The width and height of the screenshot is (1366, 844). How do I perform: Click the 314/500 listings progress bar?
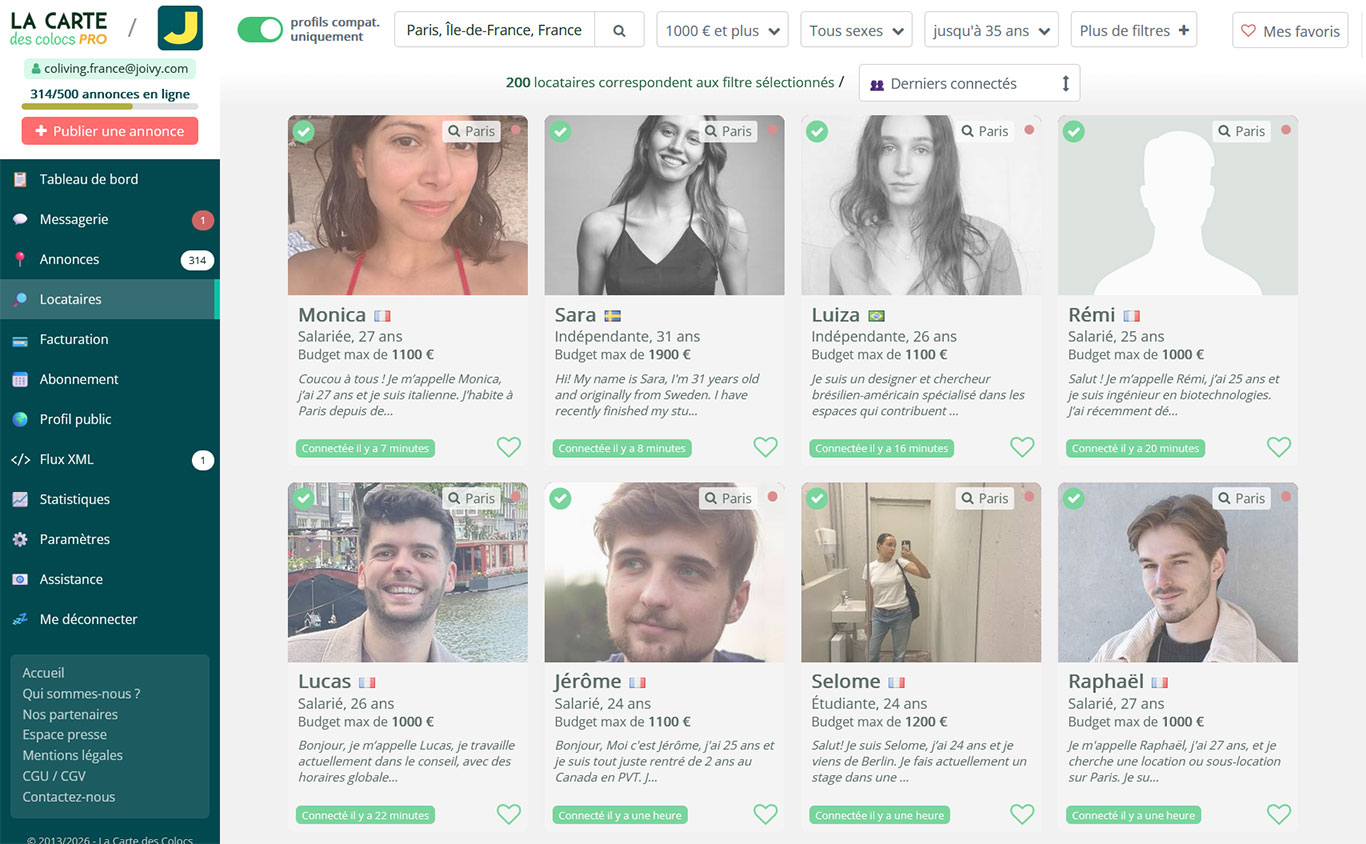coord(110,106)
